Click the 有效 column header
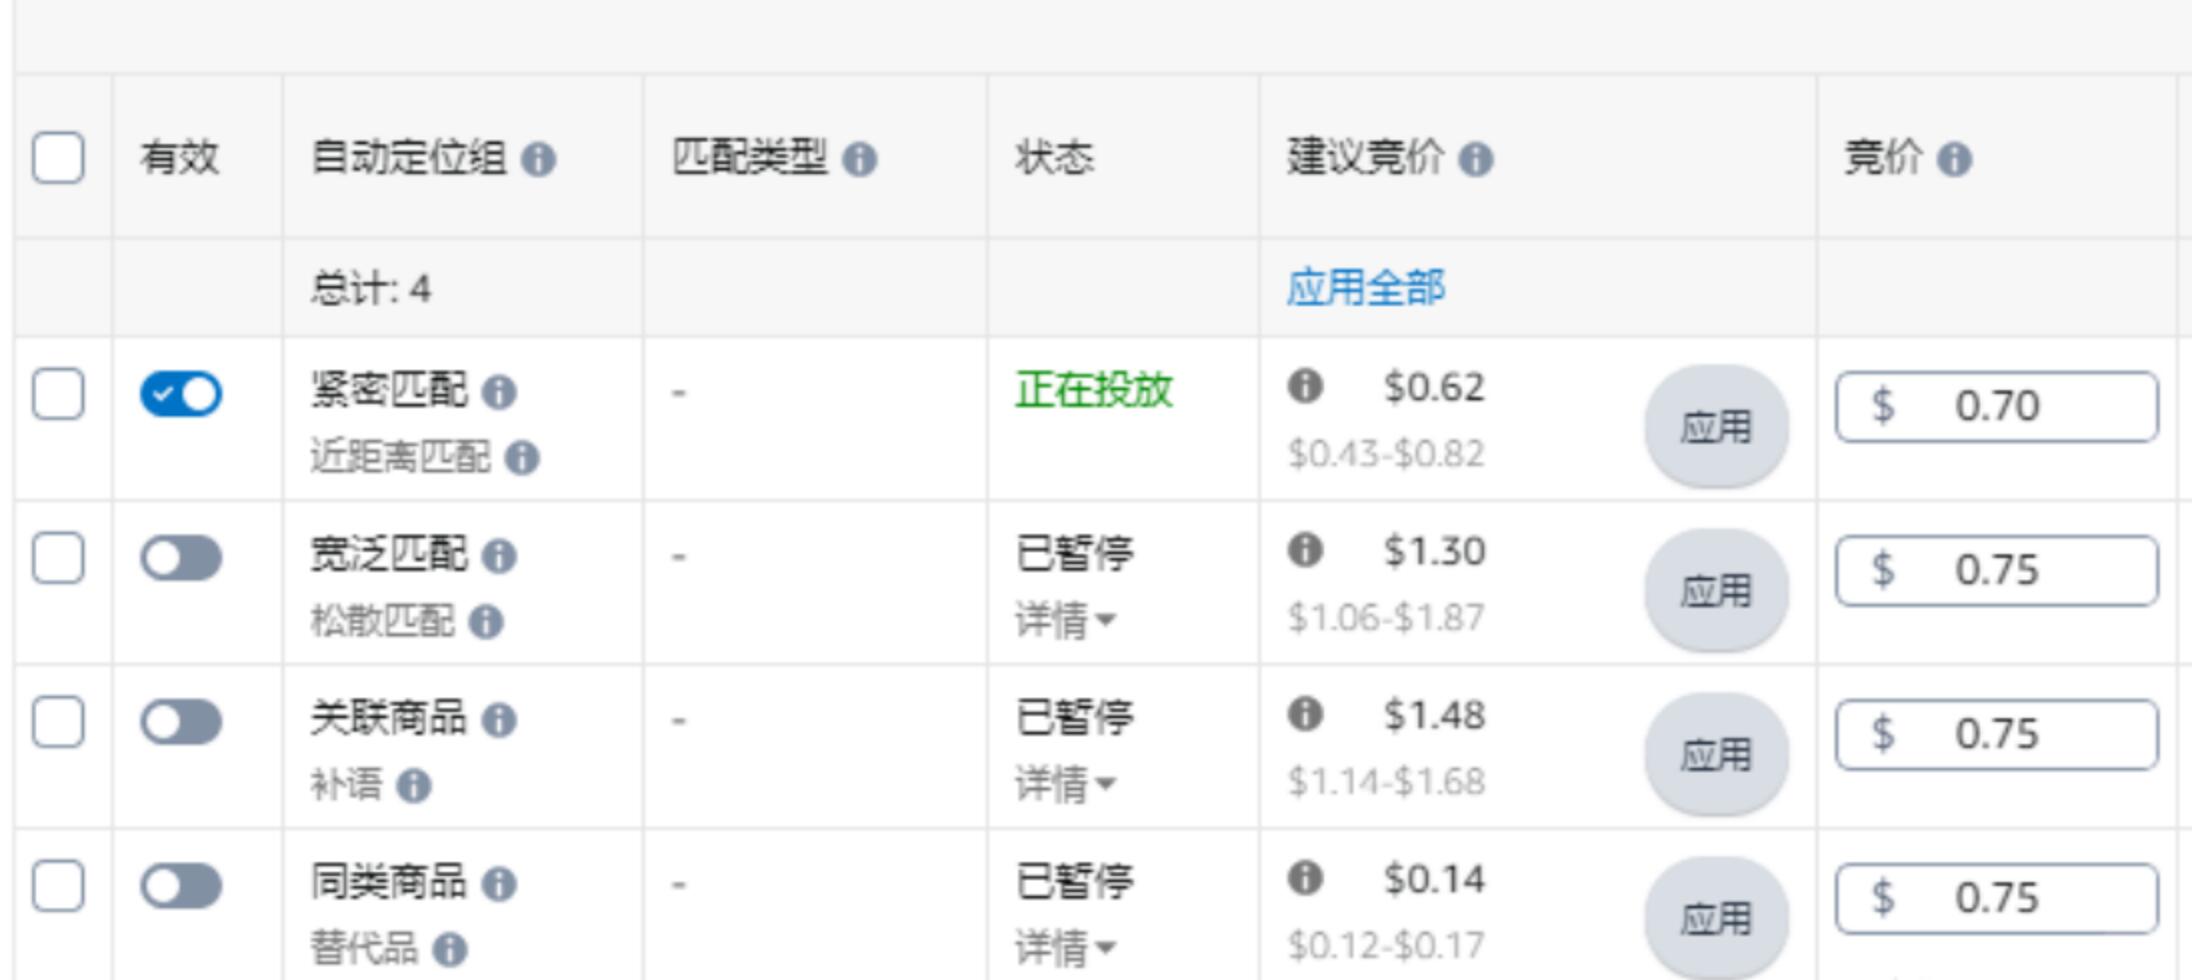The image size is (2192, 980). tap(179, 158)
